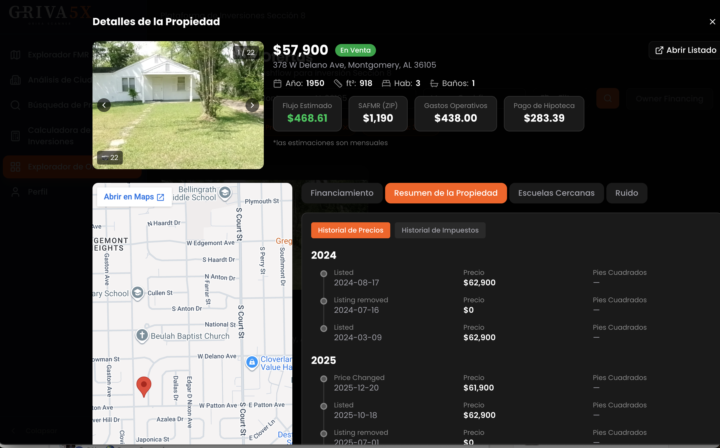Click the orange search button behind dialog
This screenshot has width=720, height=448.
[608, 98]
